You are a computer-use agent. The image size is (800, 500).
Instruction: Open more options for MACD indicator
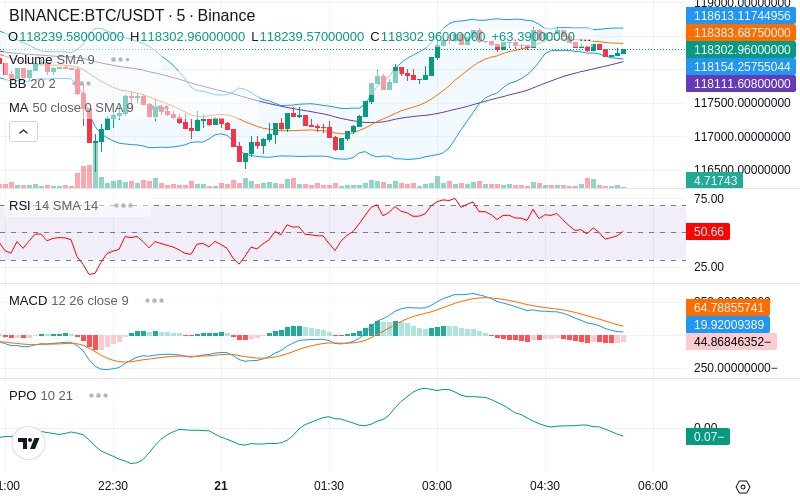click(x=154, y=301)
